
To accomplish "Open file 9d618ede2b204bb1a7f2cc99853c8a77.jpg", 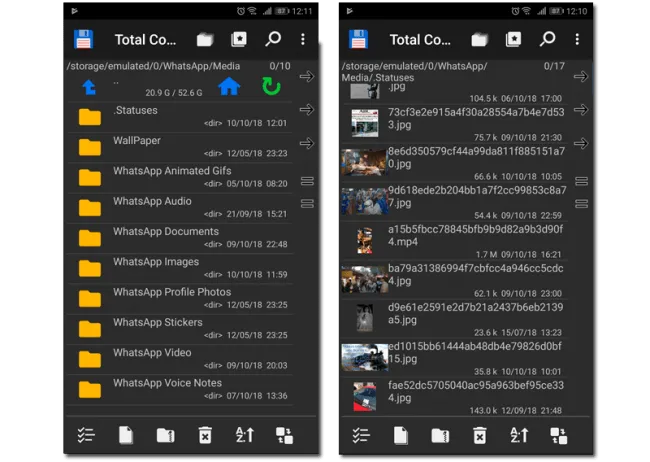I will [454, 202].
